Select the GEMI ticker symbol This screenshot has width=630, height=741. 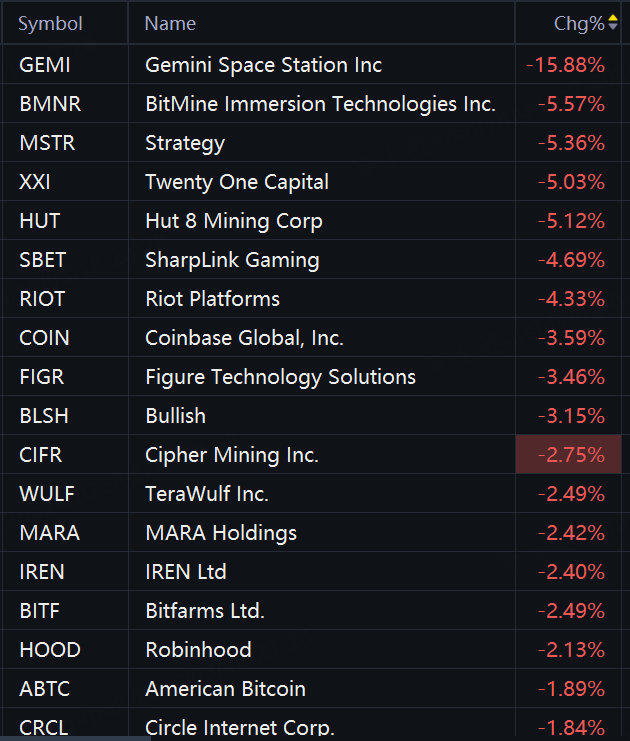pyautogui.click(x=45, y=65)
